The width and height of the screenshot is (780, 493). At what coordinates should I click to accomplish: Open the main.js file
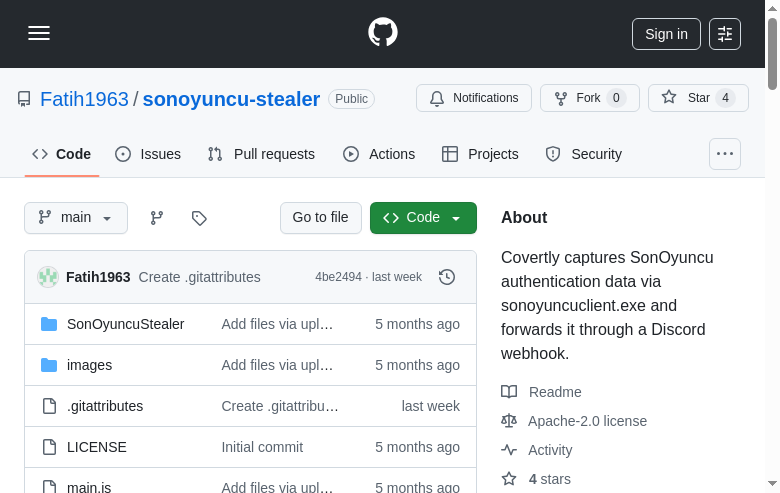click(89, 487)
